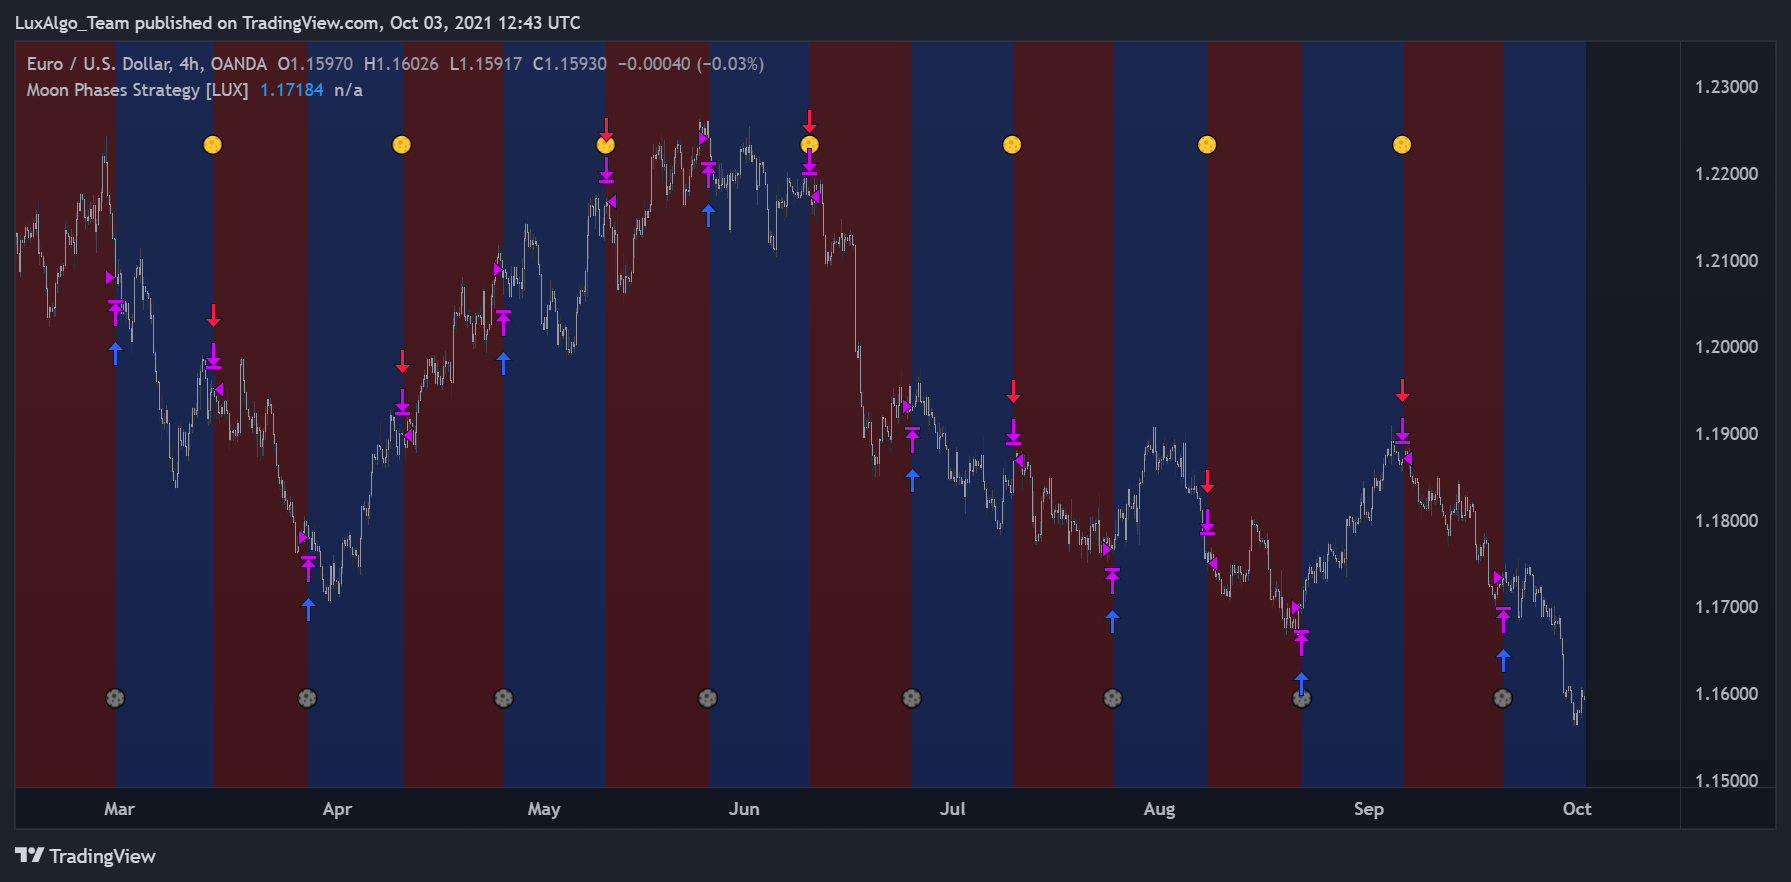Click the Mar label on time axis
The width and height of the screenshot is (1791, 882).
point(119,809)
